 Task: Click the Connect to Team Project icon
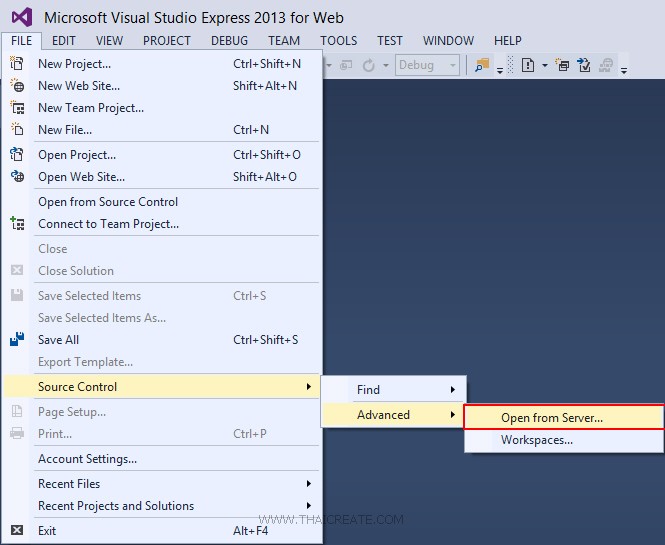pos(17,223)
